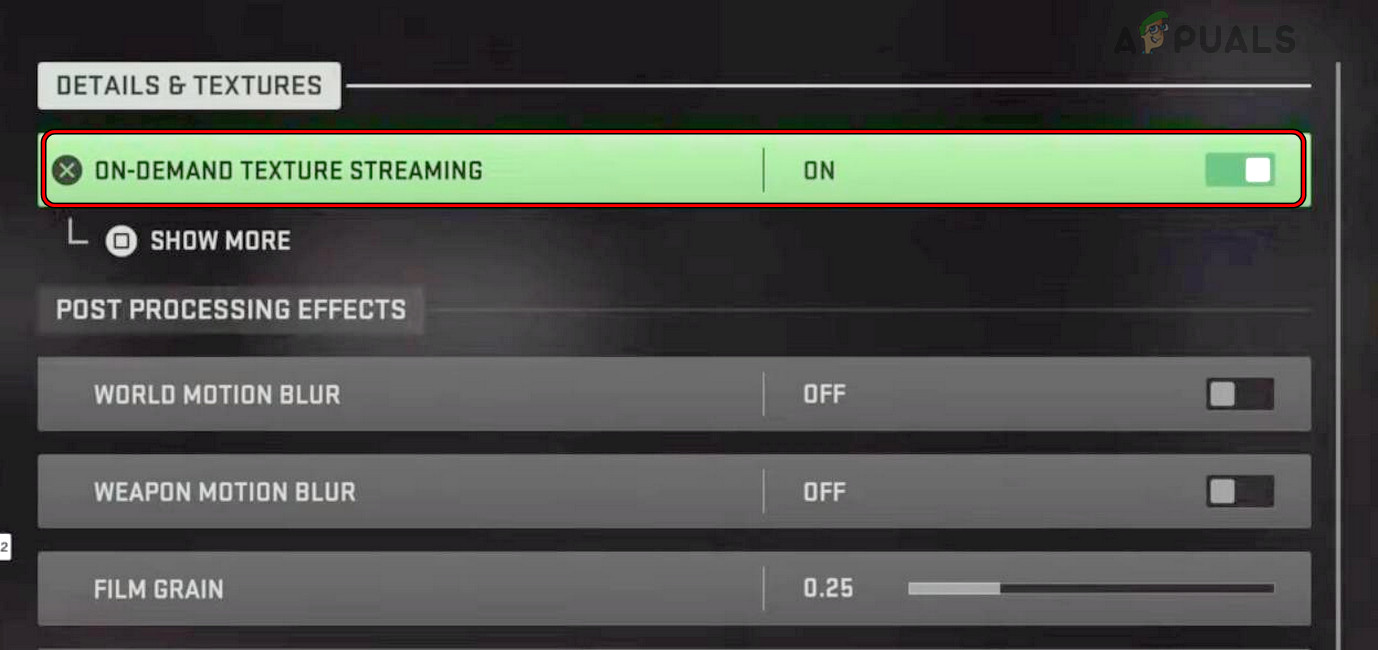This screenshot has width=1378, height=650.
Task: Click the right-side scrollbar
Action: (1338, 300)
